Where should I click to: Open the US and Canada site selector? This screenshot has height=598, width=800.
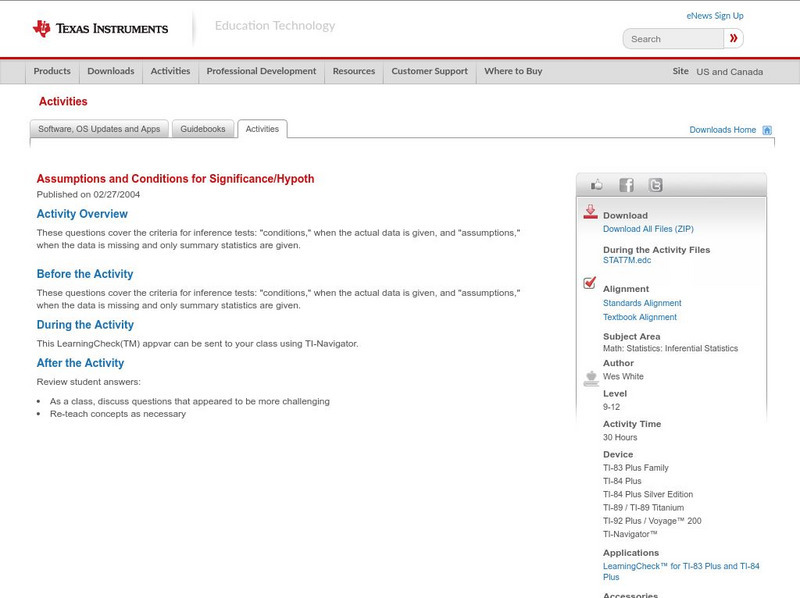click(x=729, y=72)
